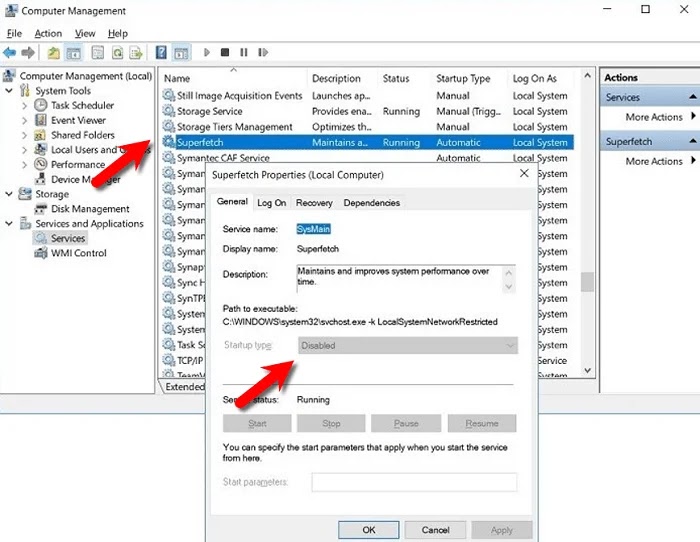Click the Properties sheet toolbar icon
Image resolution: width=700 pixels, height=542 pixels.
[x=97, y=53]
